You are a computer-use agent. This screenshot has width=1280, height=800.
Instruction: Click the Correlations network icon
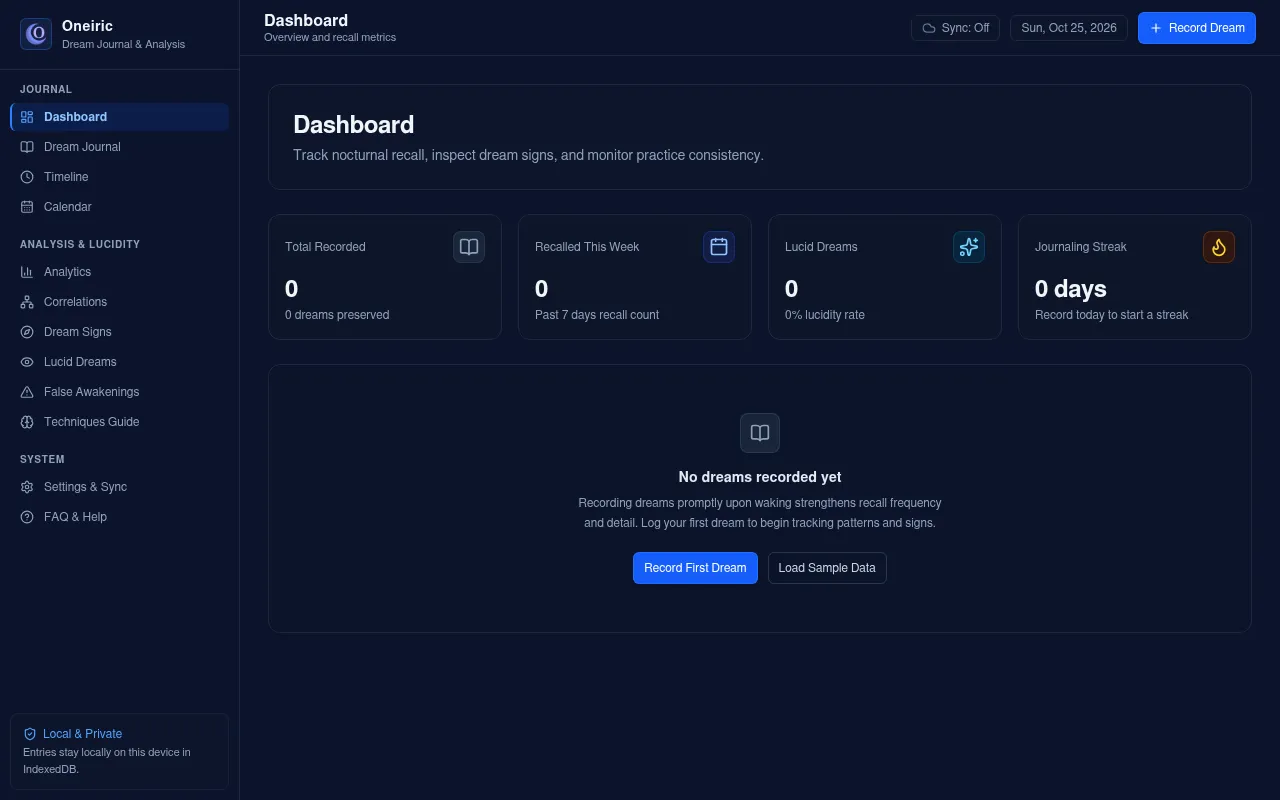coord(27,302)
